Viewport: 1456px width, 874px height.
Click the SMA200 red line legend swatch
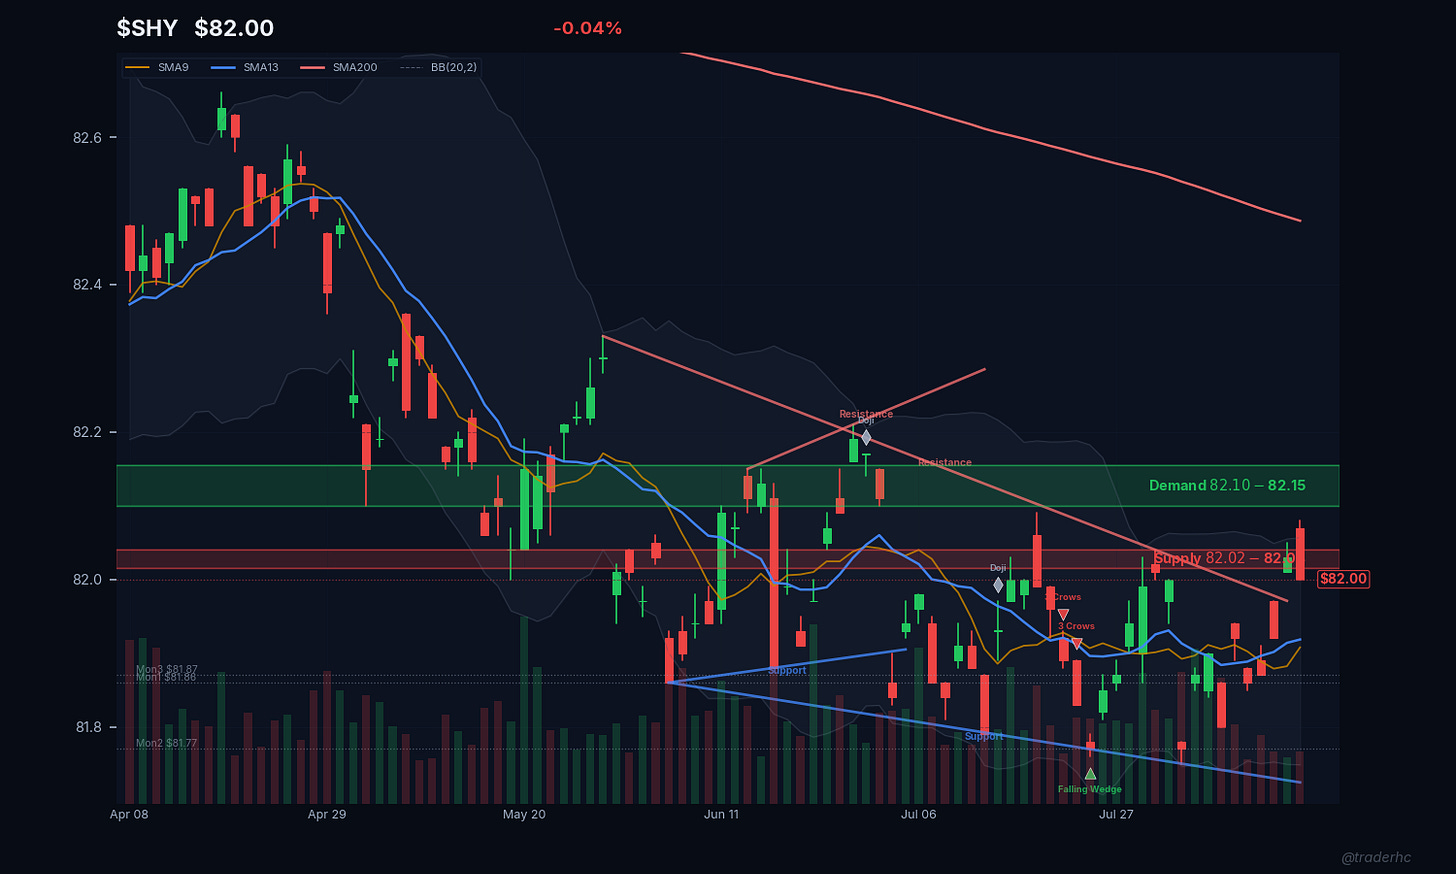pyautogui.click(x=314, y=67)
